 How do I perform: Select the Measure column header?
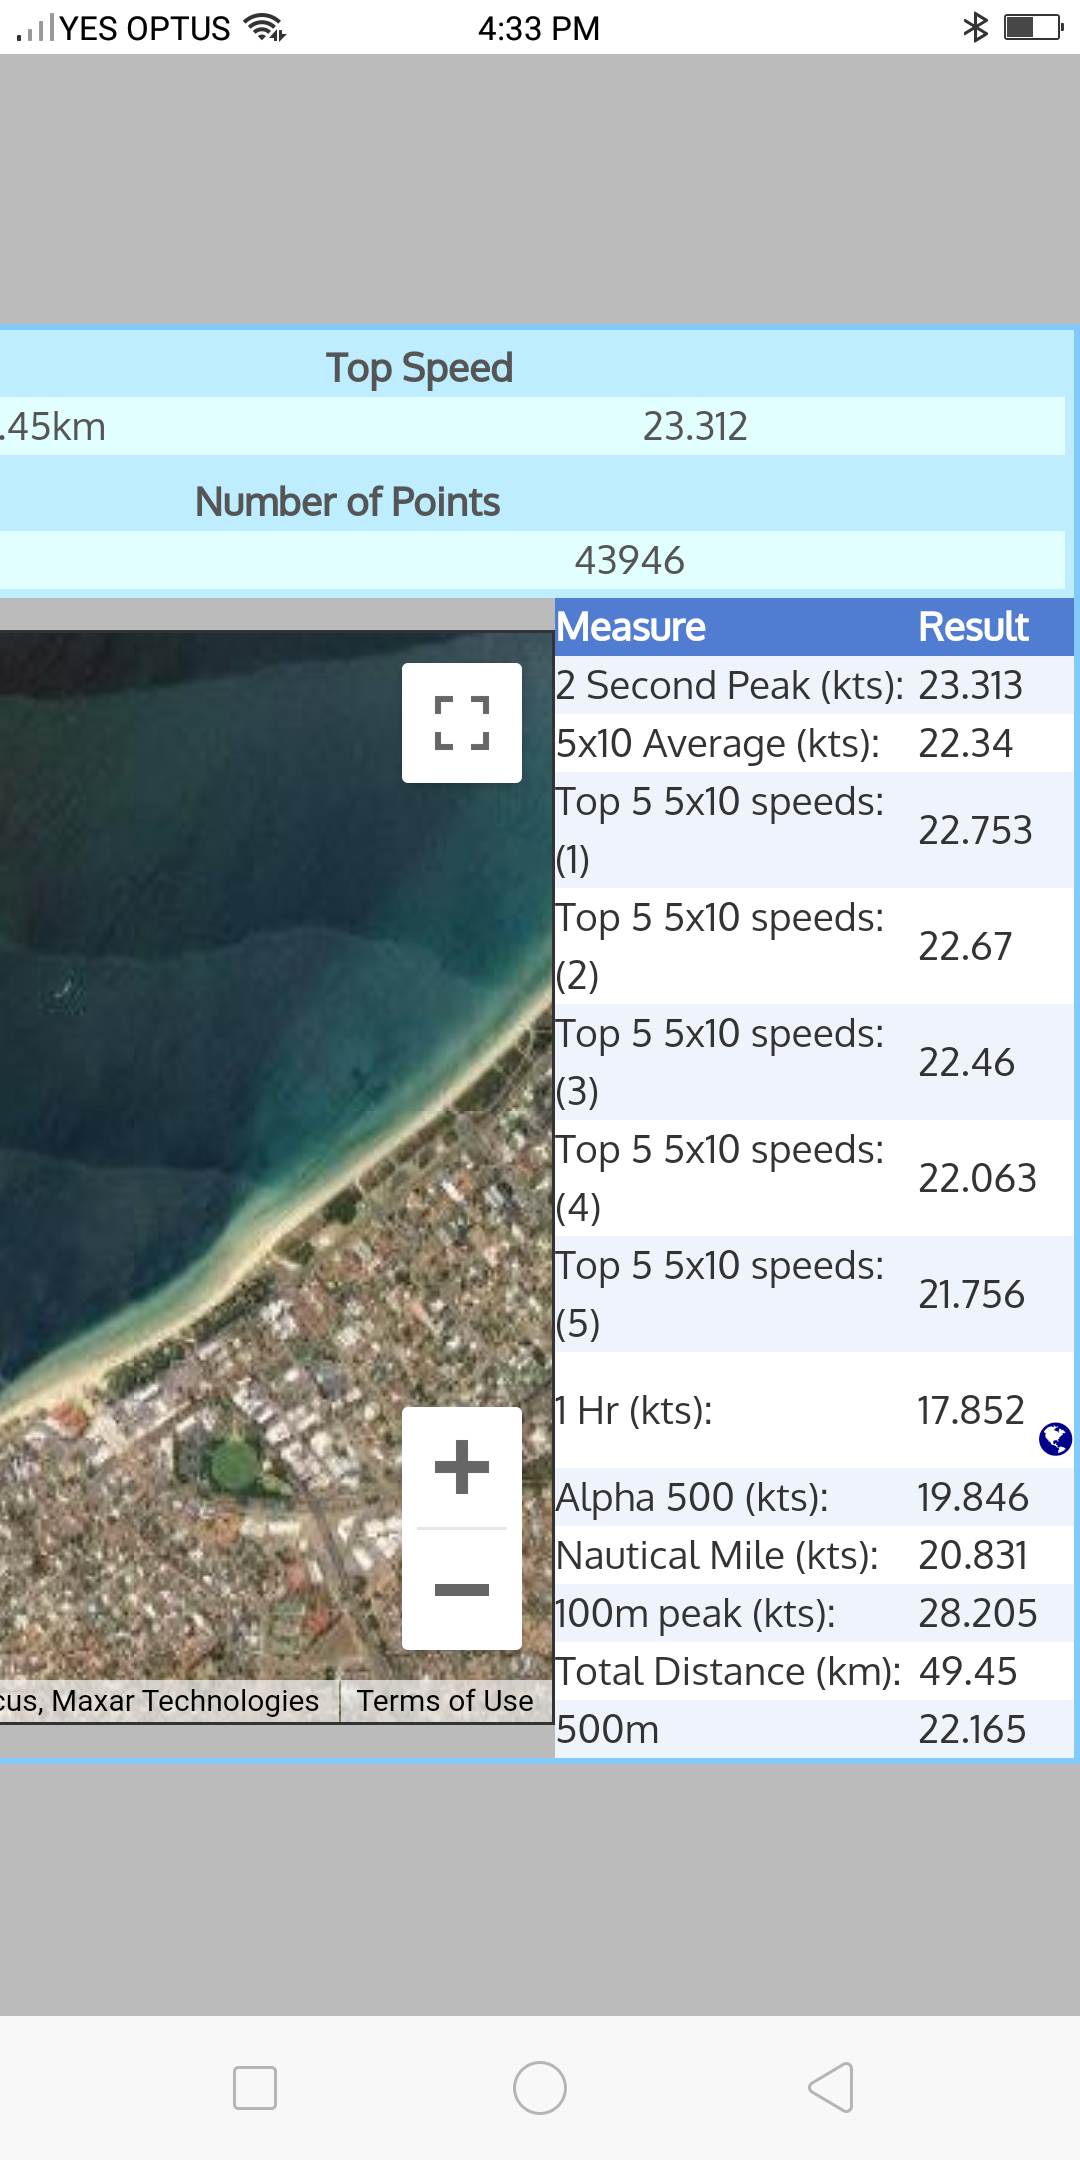coord(631,627)
